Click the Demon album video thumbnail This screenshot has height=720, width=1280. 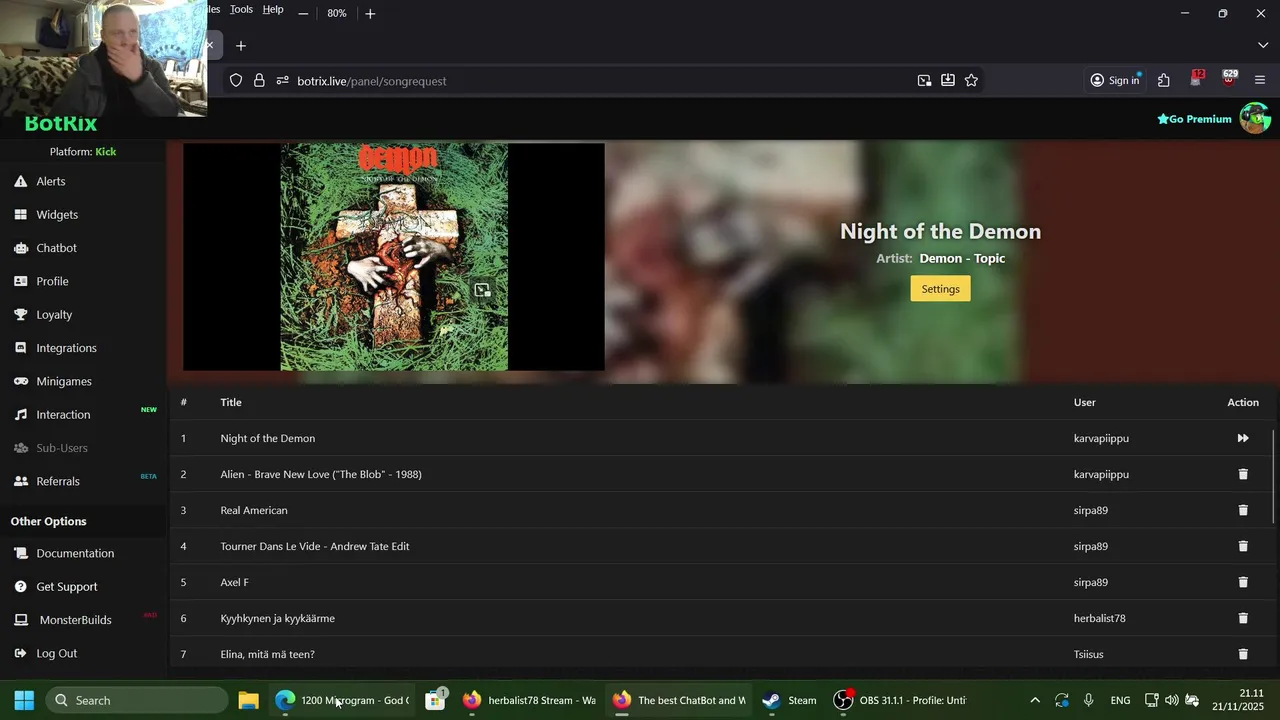tap(394, 257)
